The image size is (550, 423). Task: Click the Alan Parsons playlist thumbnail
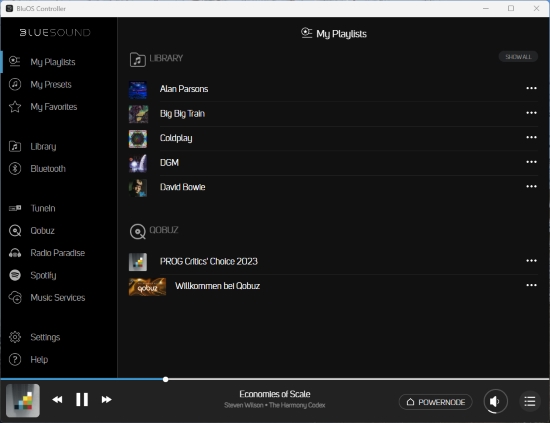(138, 89)
